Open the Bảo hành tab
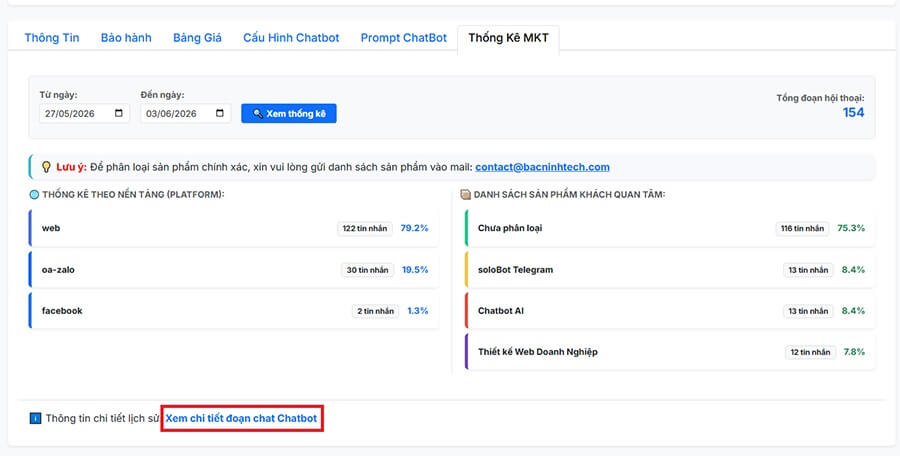Screen dimensions: 900x456 tap(126, 38)
